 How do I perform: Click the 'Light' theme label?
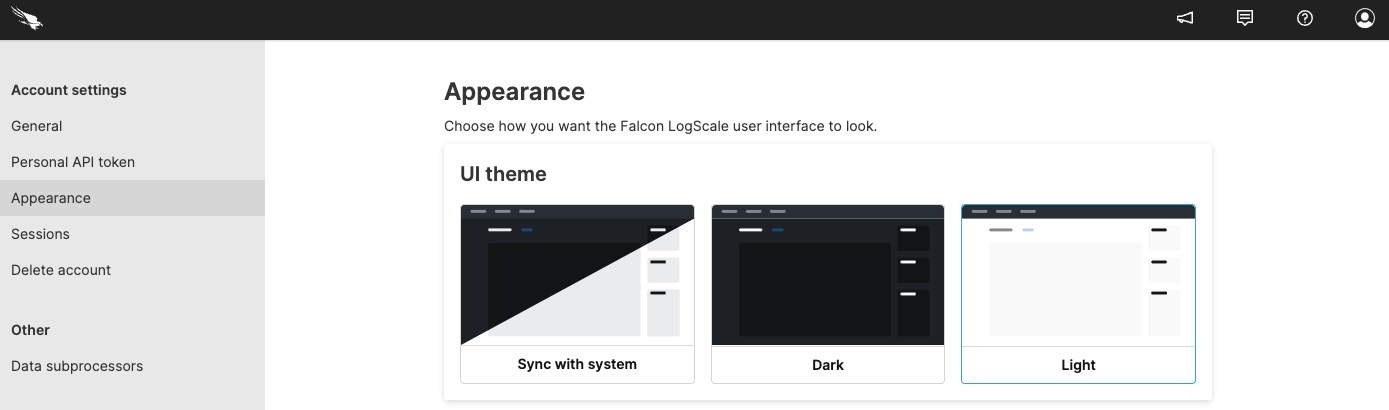tap(1078, 365)
